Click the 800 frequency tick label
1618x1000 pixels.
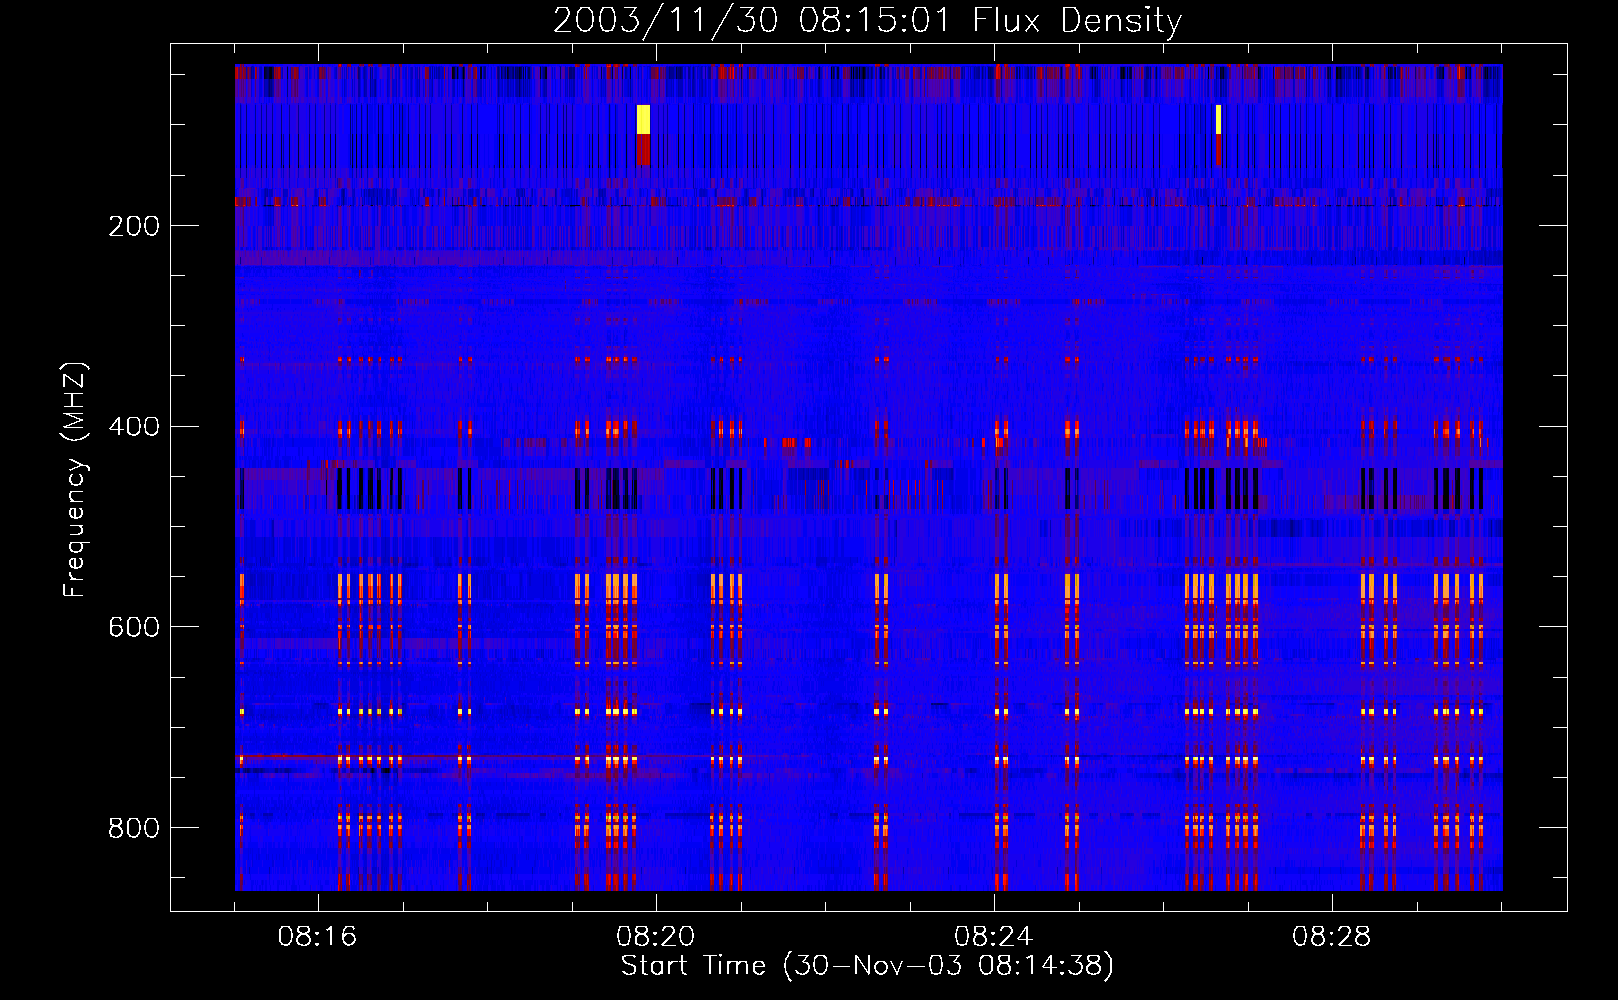pyautogui.click(x=134, y=828)
